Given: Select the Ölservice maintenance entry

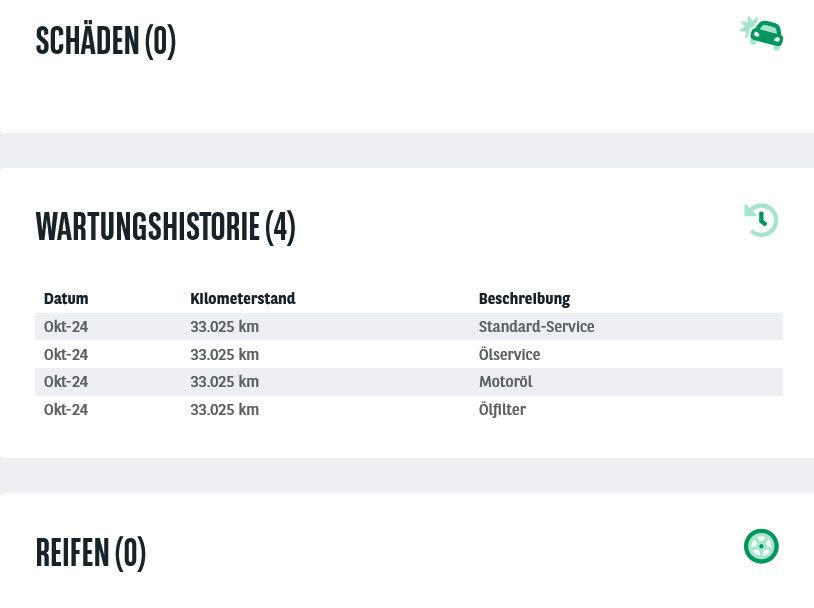Looking at the screenshot, I should (409, 355).
